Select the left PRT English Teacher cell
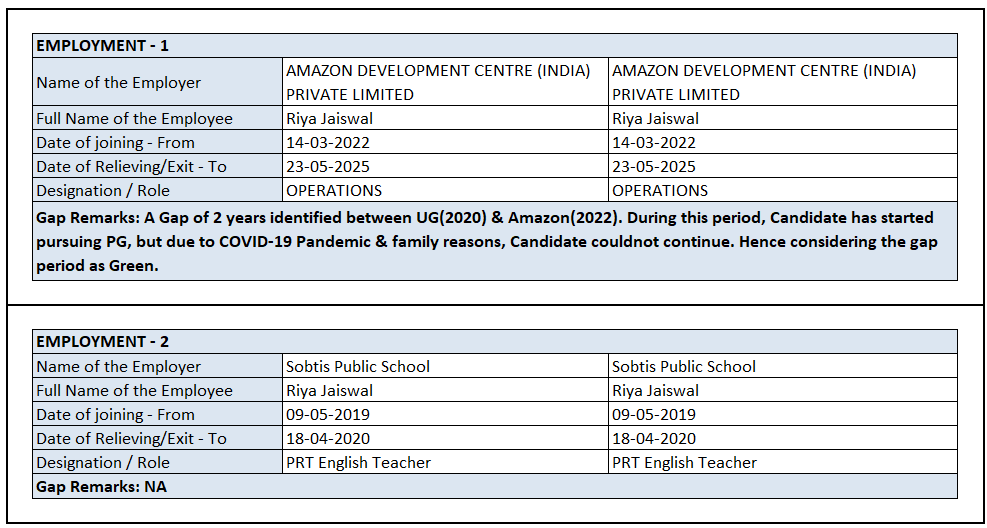 (x=359, y=463)
